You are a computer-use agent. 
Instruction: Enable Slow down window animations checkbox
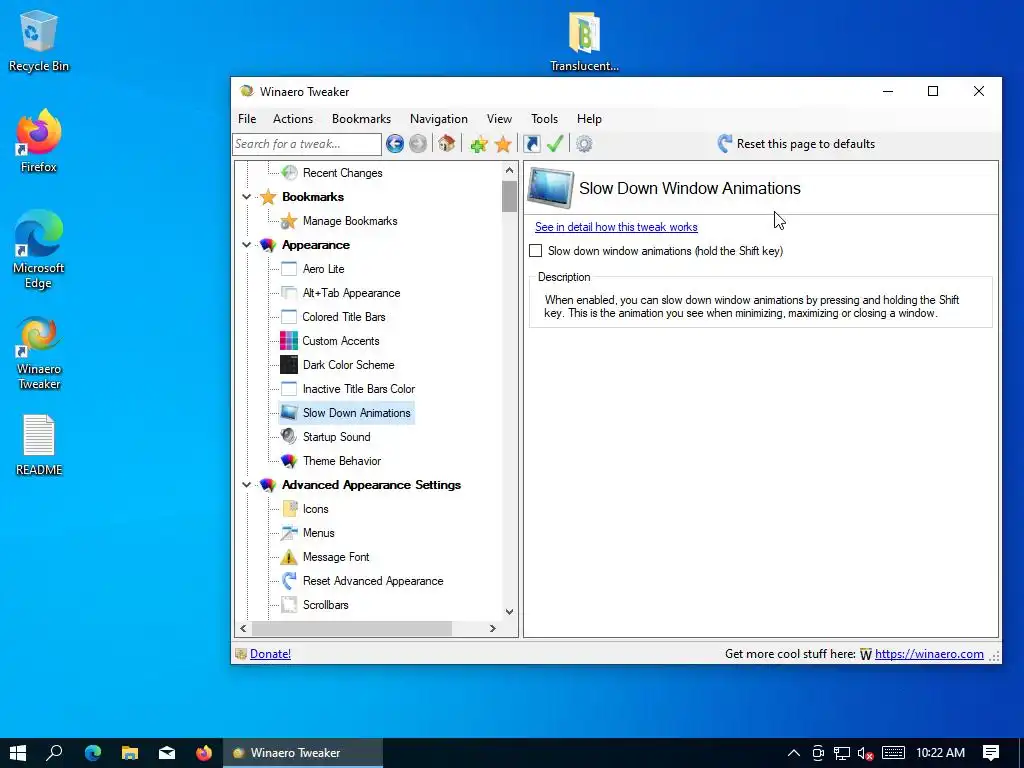(536, 251)
